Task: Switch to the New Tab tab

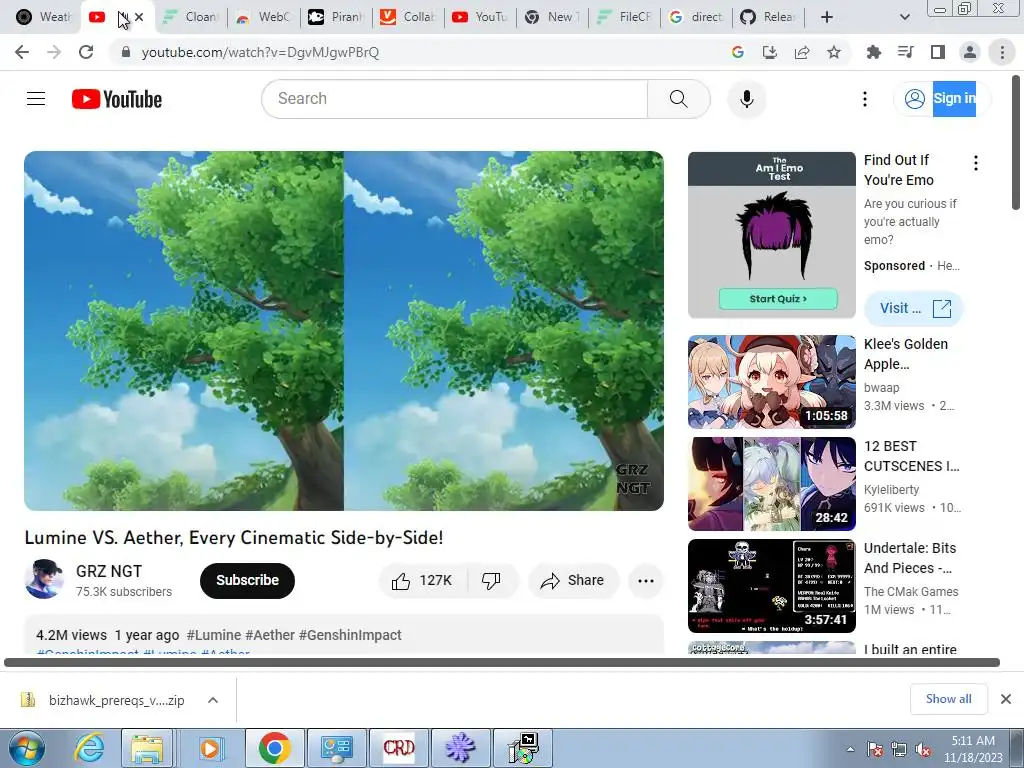Action: pos(552,17)
